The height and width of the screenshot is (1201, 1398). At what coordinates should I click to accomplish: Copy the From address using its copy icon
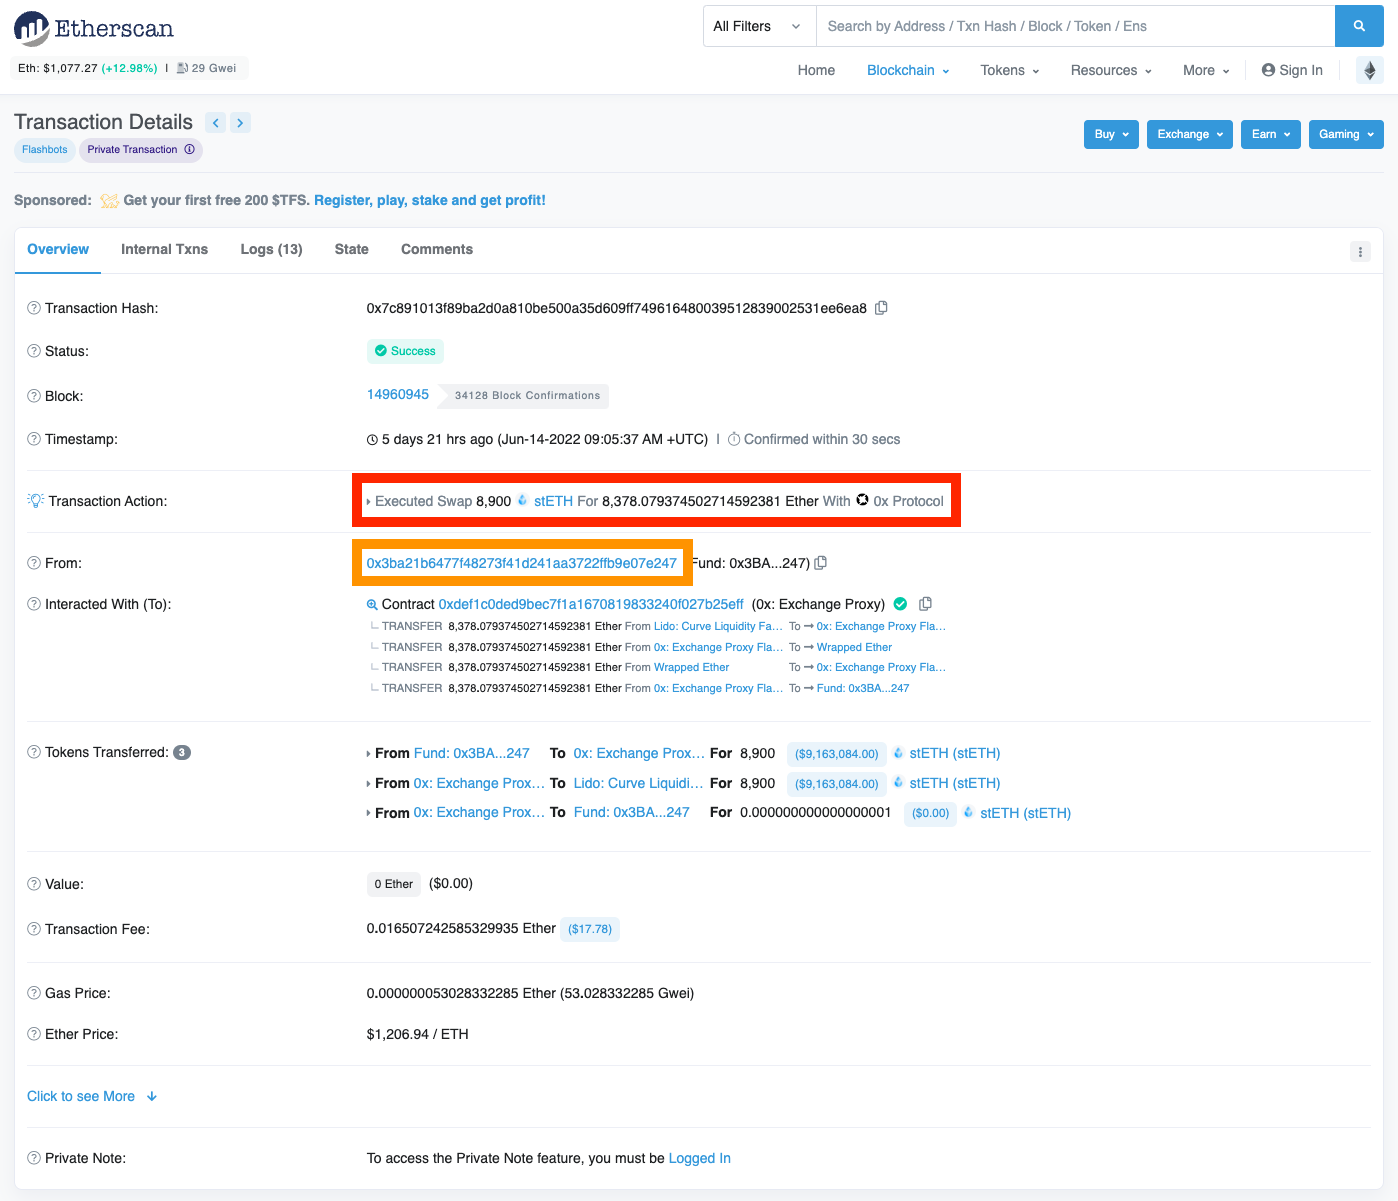(821, 563)
